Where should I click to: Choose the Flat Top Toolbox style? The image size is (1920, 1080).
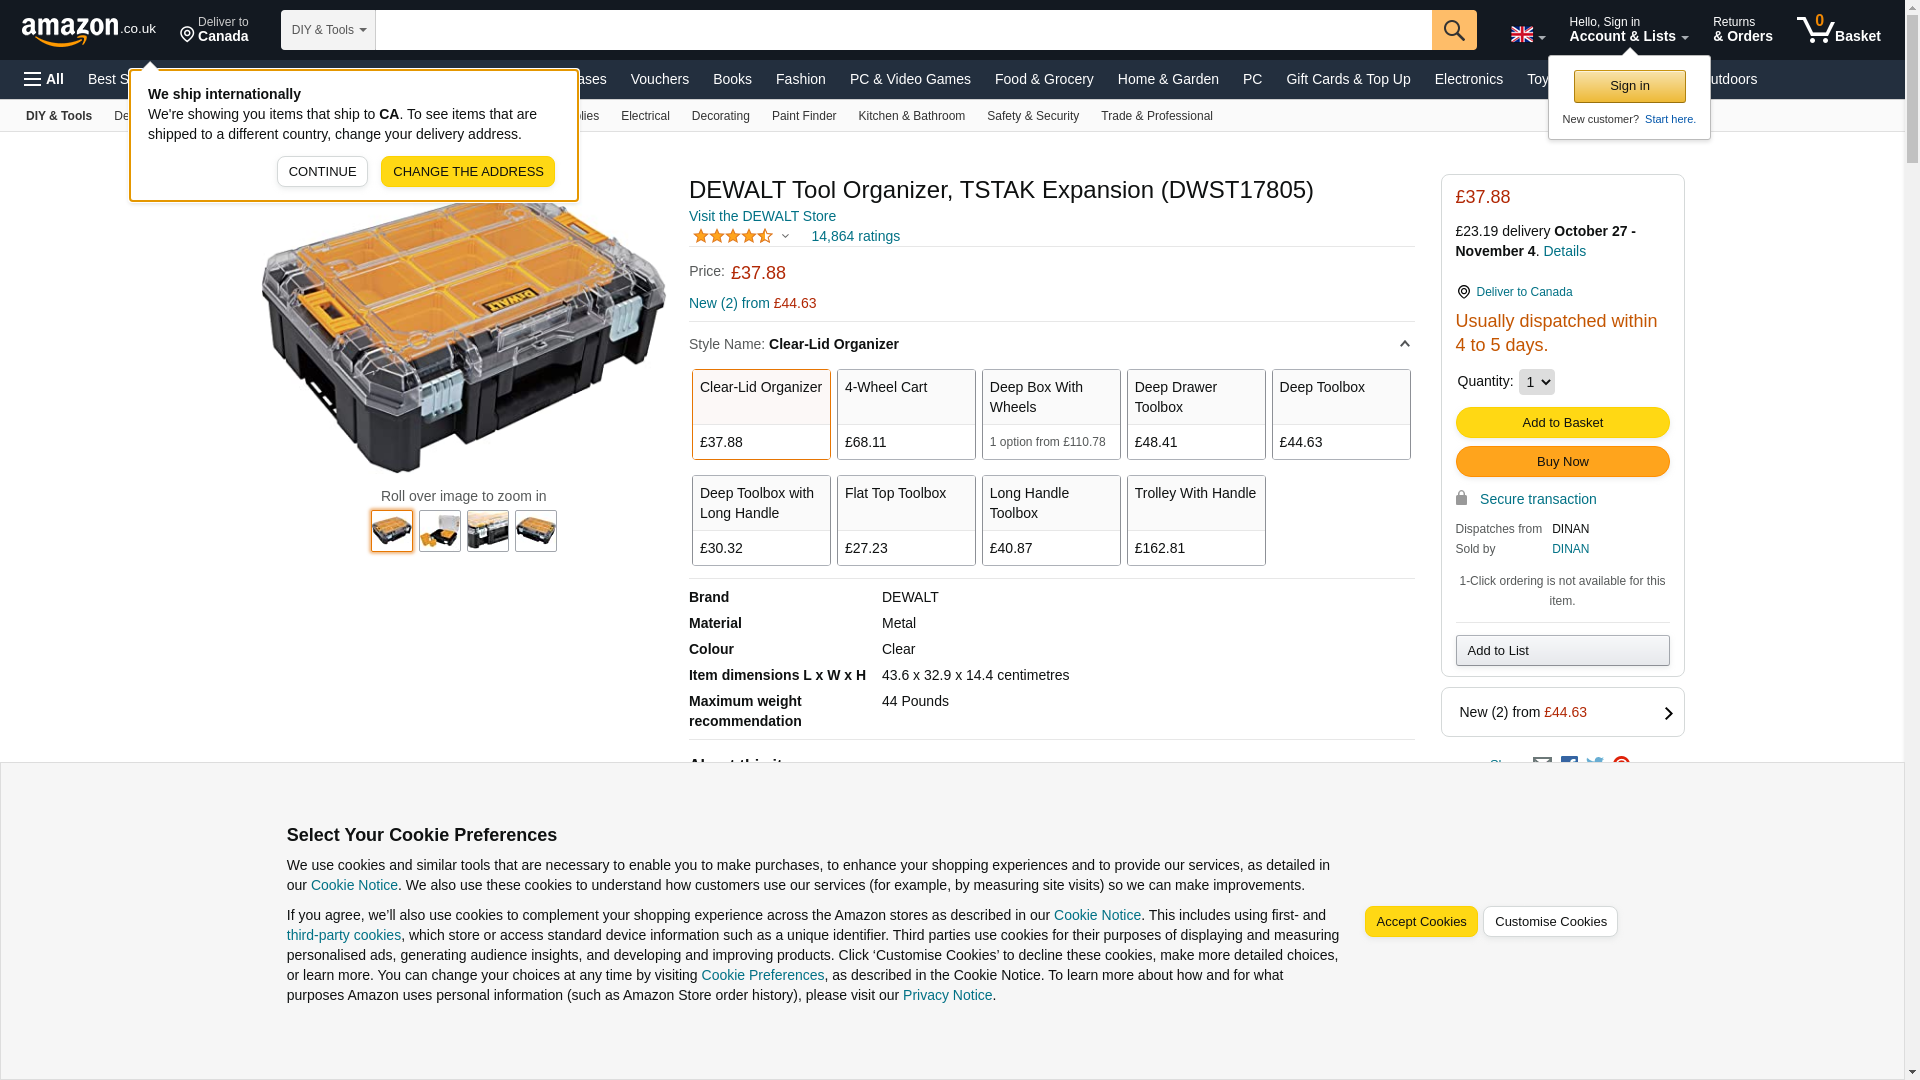pyautogui.click(x=905, y=520)
